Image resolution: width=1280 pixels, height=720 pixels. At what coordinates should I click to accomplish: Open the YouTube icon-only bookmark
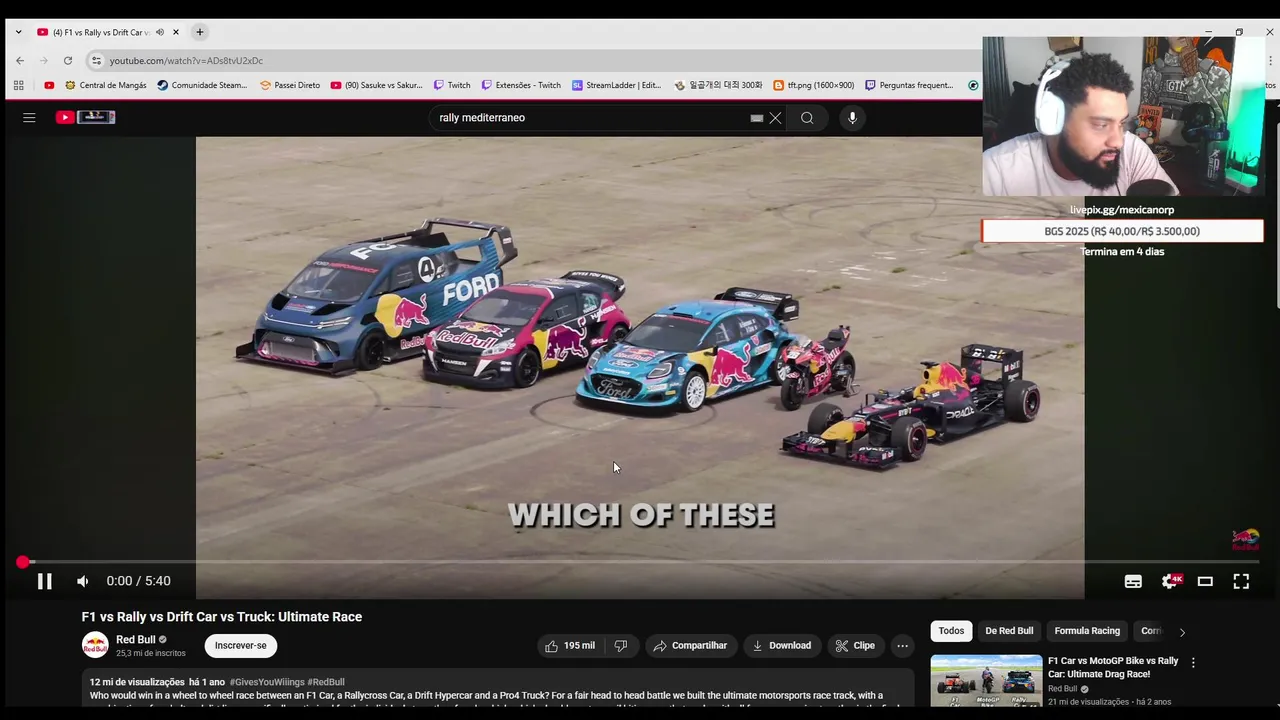tap(49, 85)
